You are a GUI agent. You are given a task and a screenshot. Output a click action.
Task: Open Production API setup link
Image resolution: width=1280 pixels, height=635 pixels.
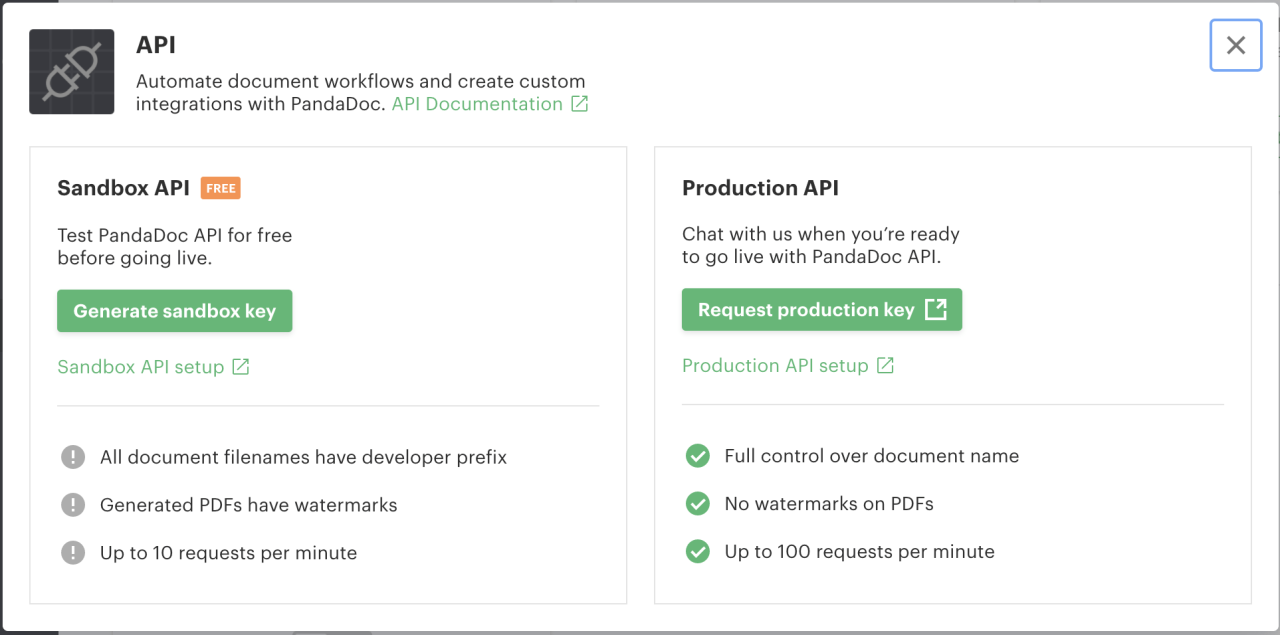click(x=775, y=366)
